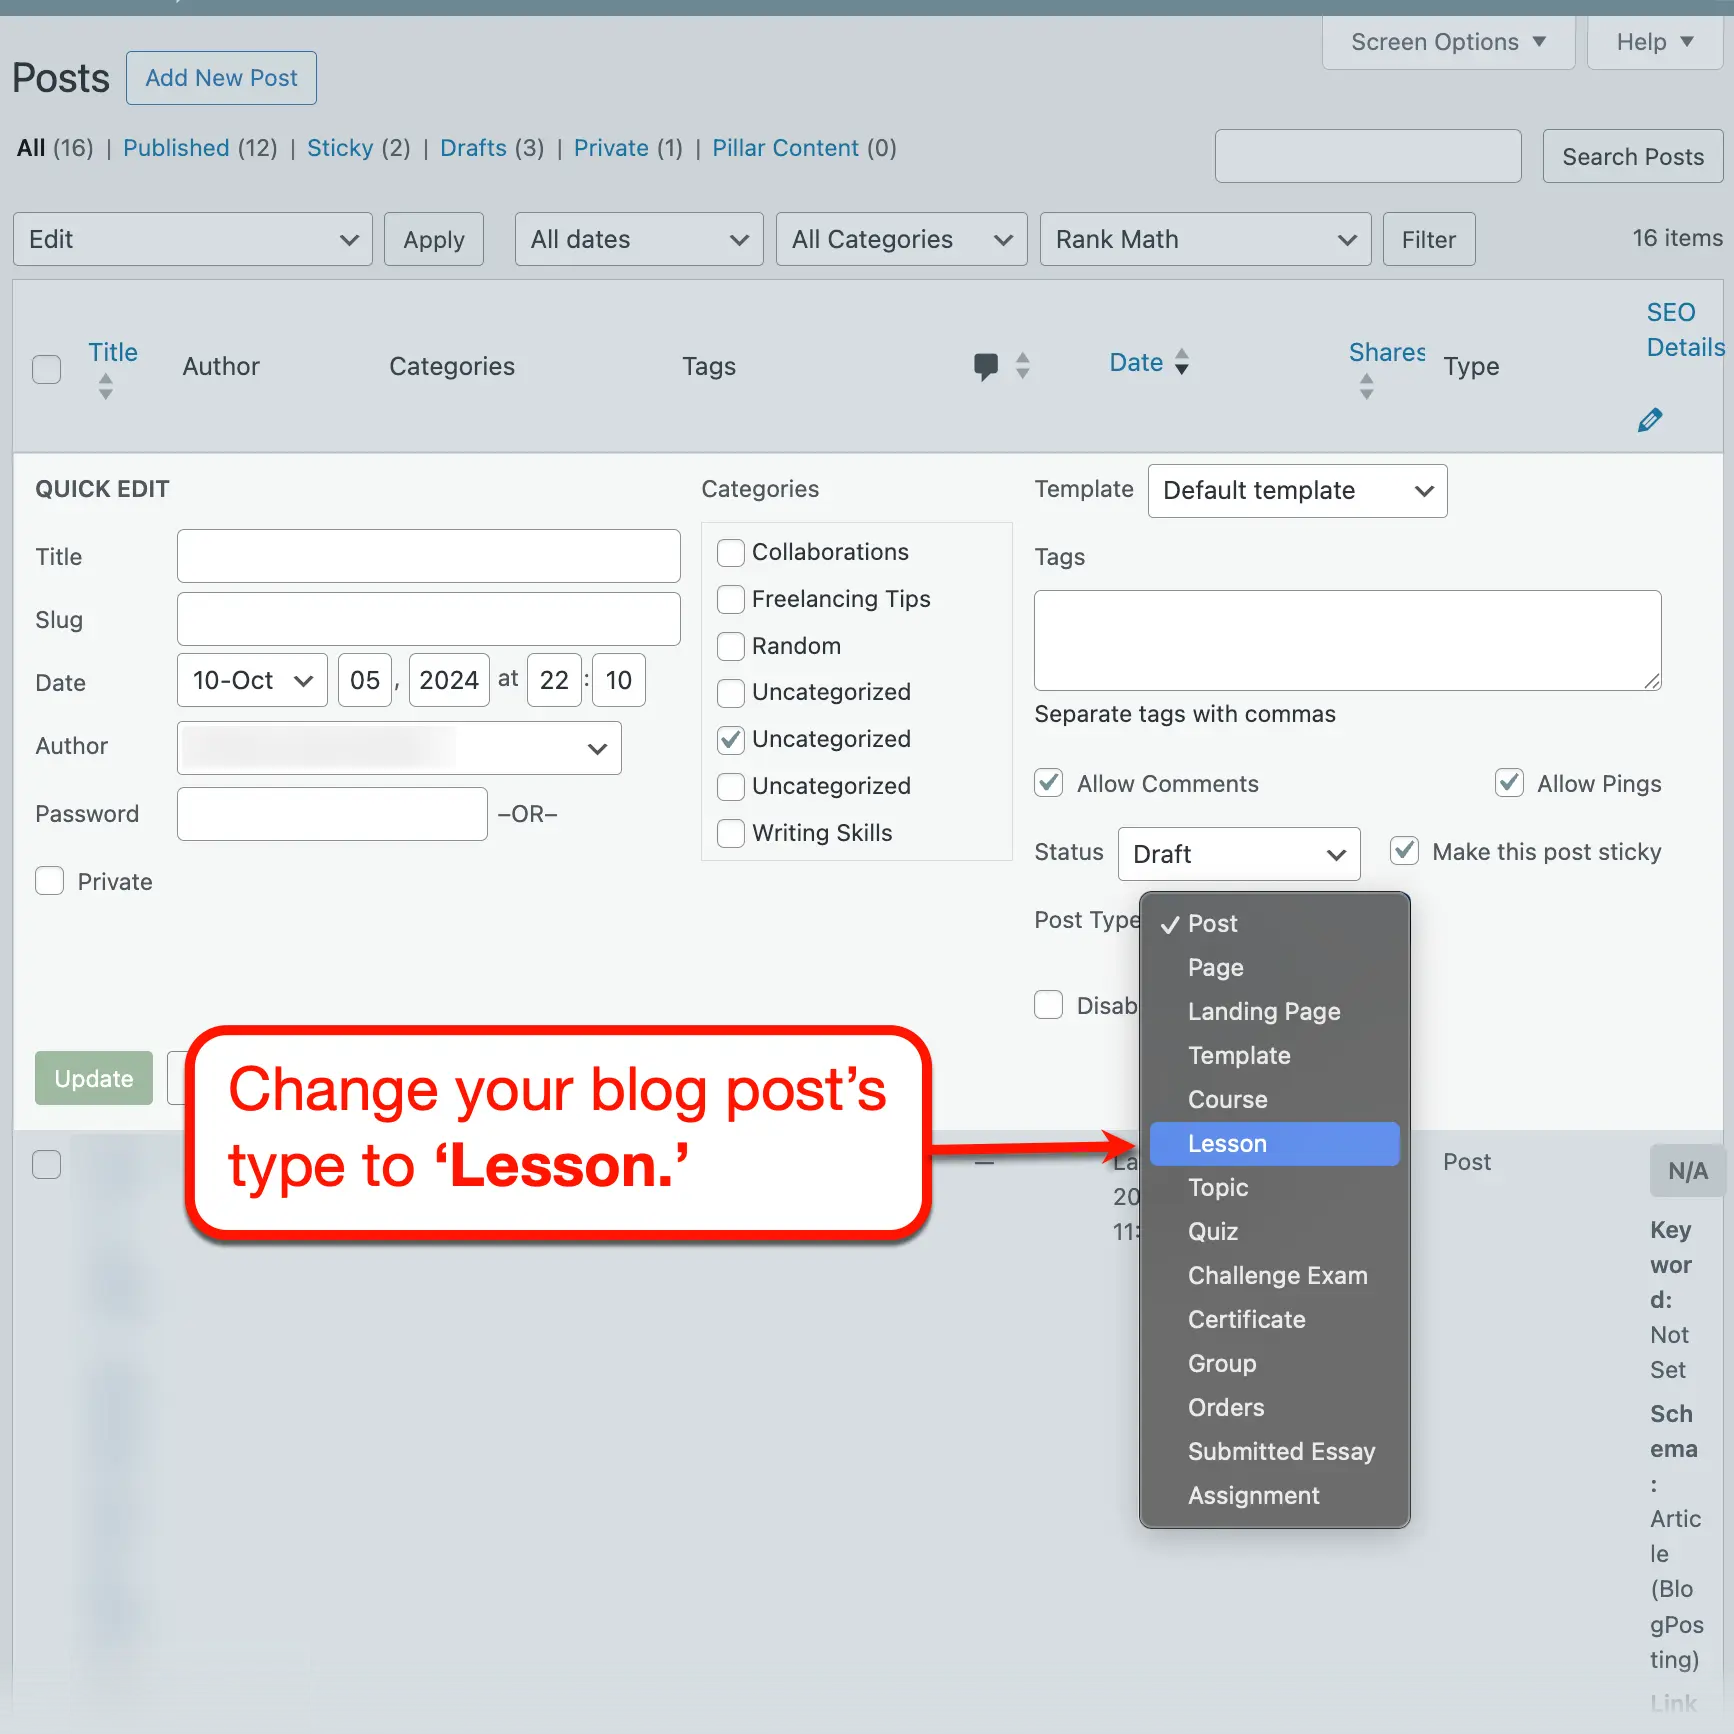Uncheck Make this post sticky
1734x1734 pixels.
(x=1404, y=850)
